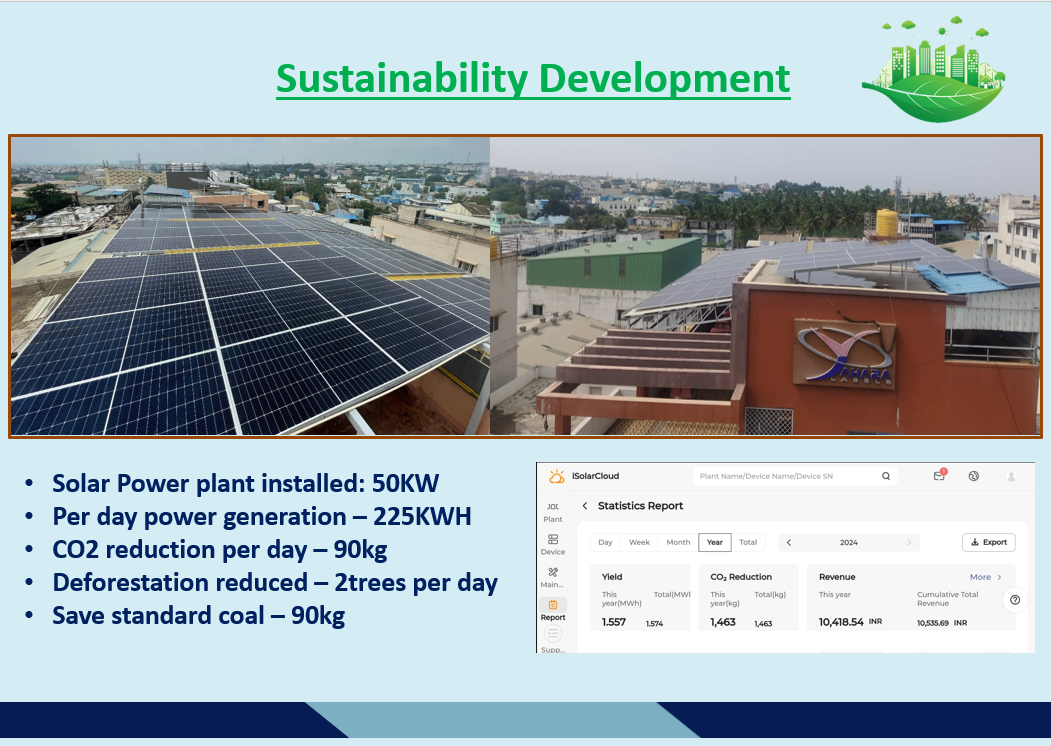The height and width of the screenshot is (746, 1051).
Task: Switch to the Week tab
Action: click(639, 542)
